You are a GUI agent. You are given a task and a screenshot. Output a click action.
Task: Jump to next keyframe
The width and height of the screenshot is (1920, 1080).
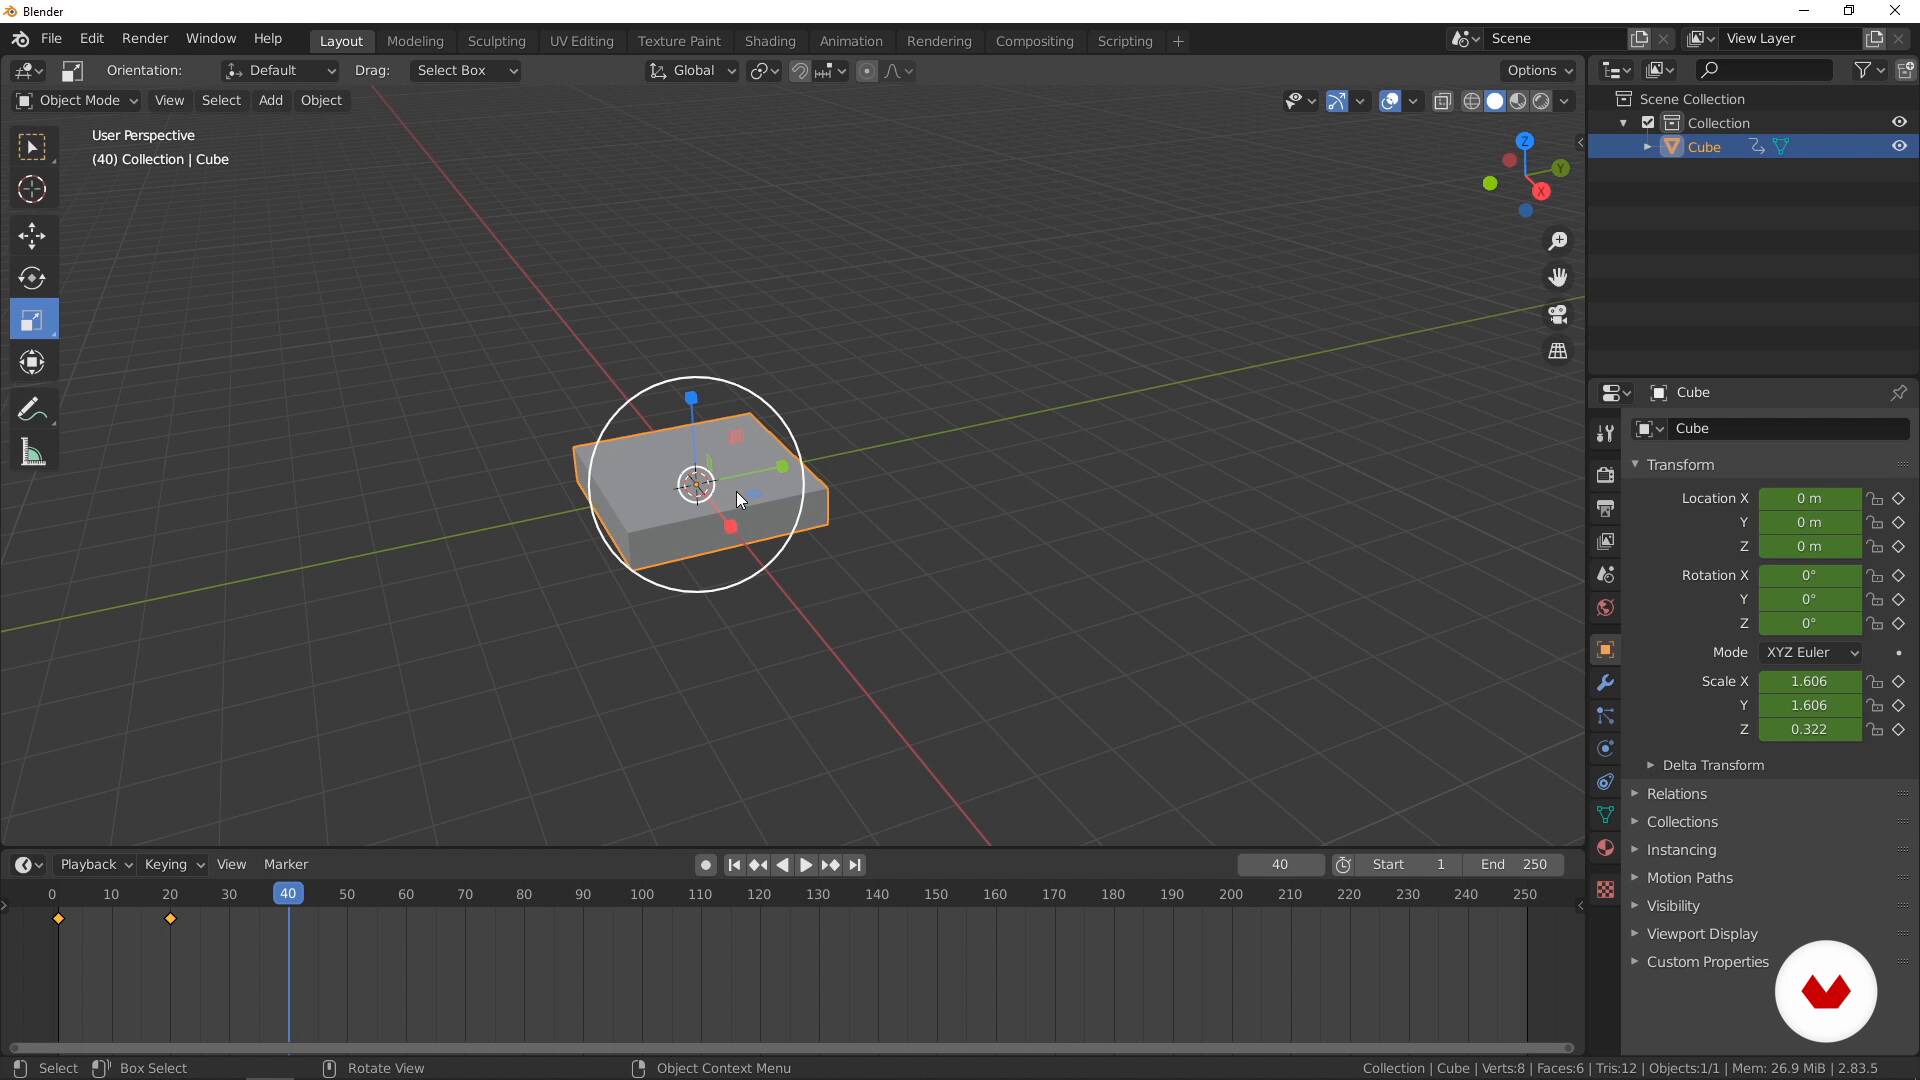pyautogui.click(x=830, y=865)
